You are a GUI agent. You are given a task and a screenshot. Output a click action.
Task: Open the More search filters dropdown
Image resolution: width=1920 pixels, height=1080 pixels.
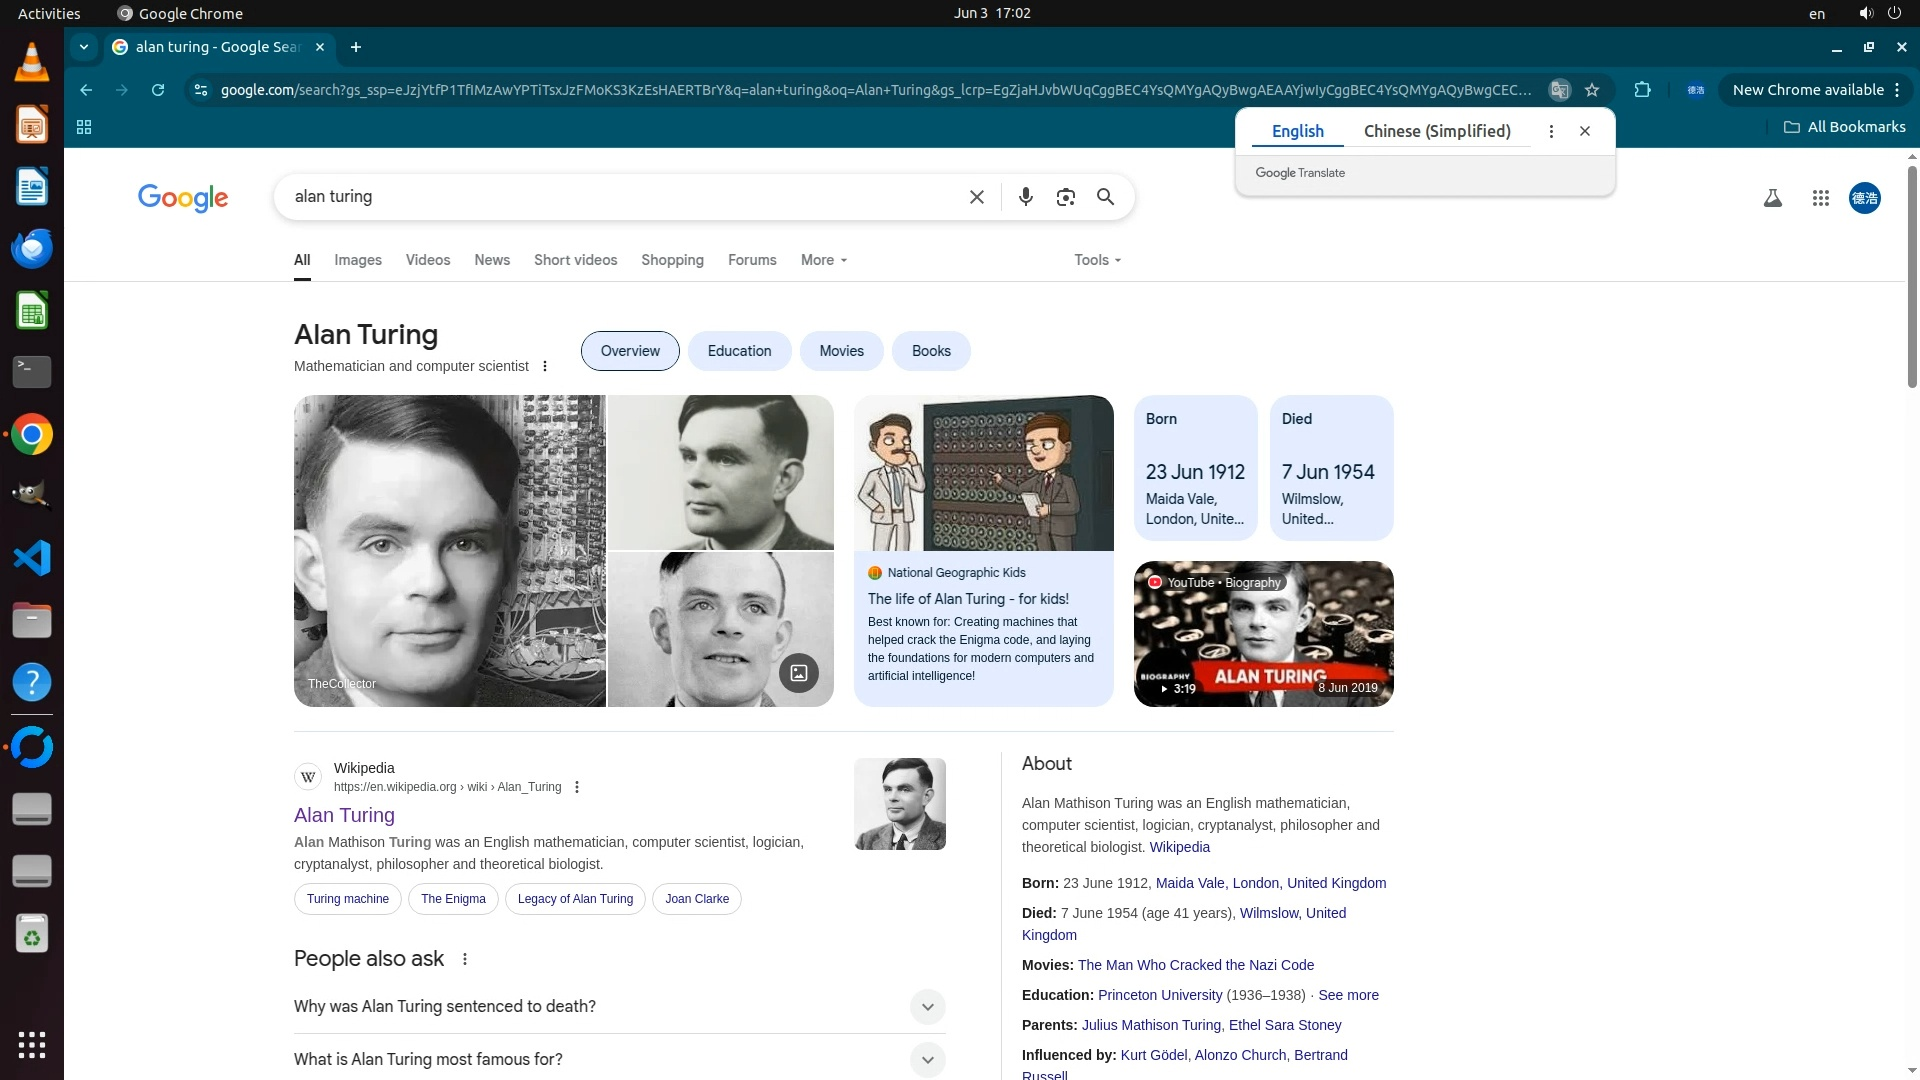pyautogui.click(x=823, y=260)
